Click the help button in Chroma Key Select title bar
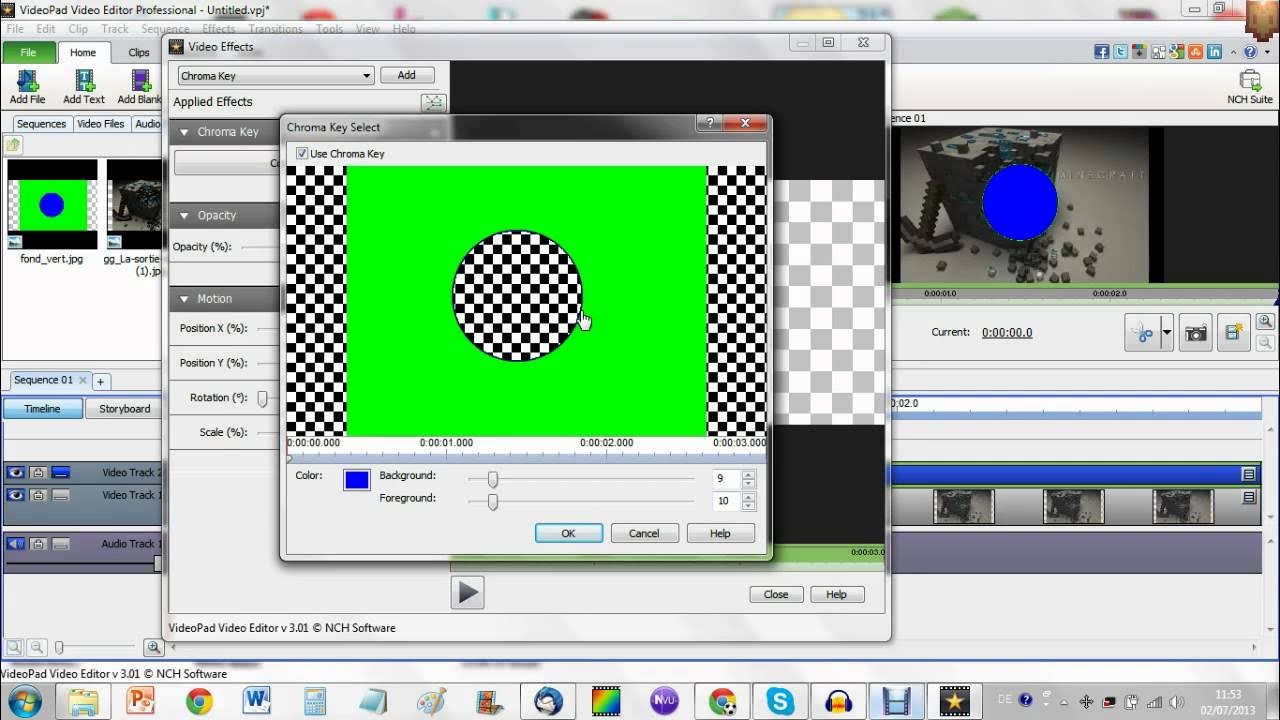The width and height of the screenshot is (1280, 720). (x=709, y=123)
